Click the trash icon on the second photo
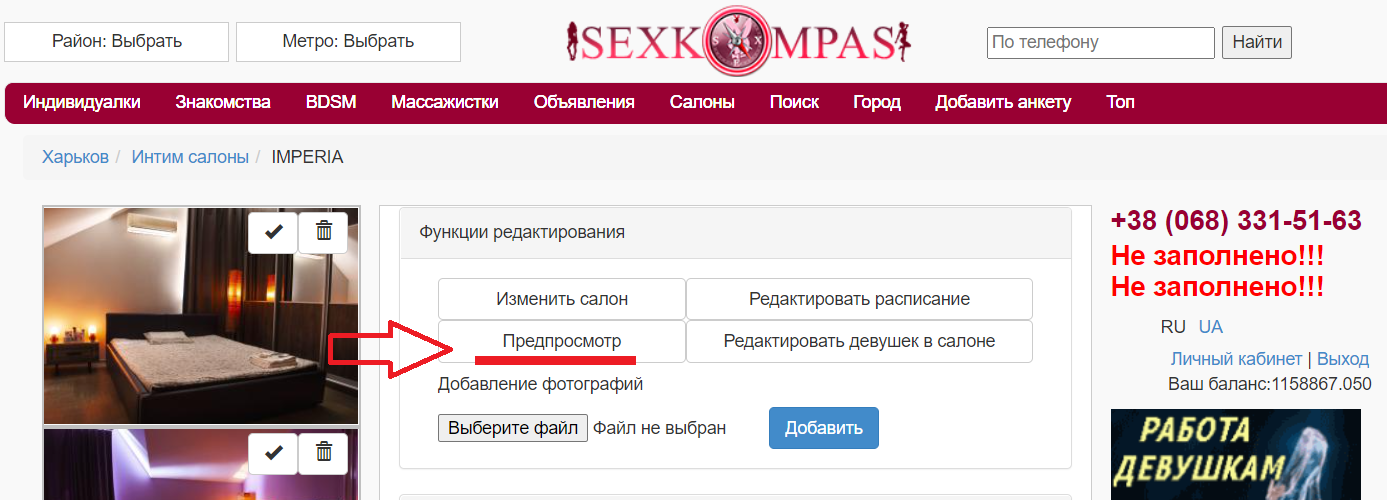1387x500 pixels. (323, 453)
